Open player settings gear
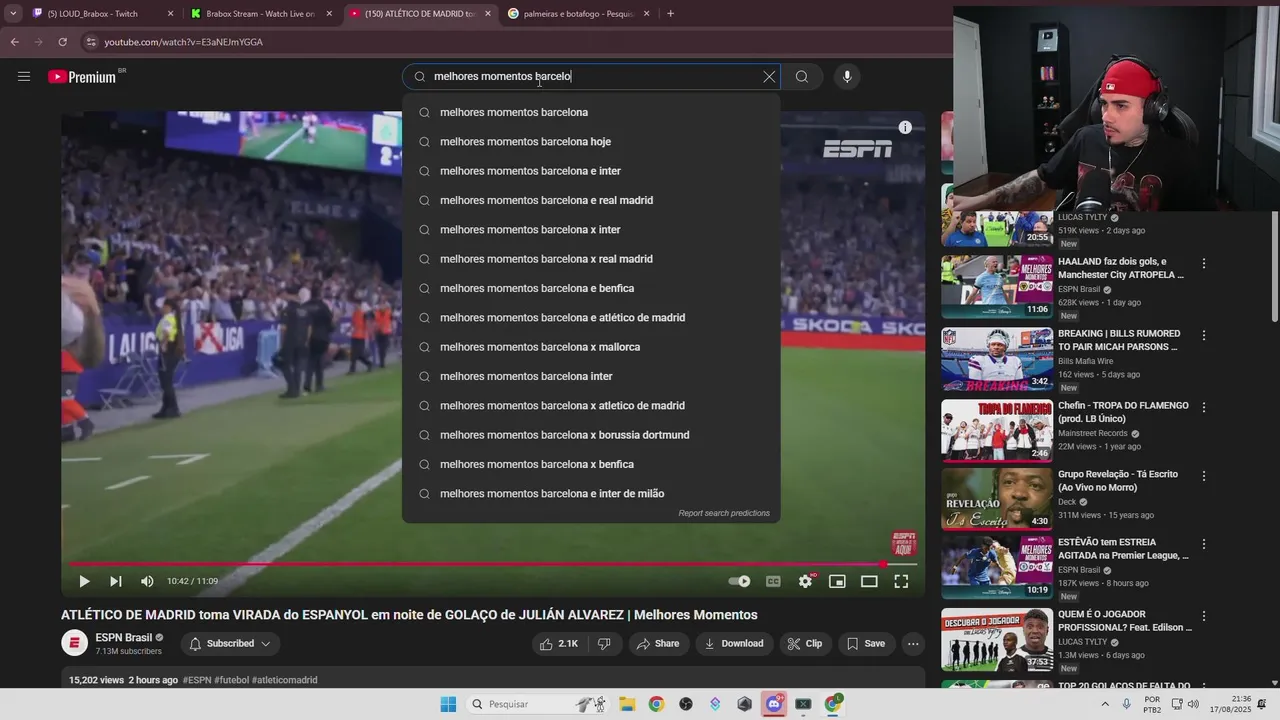Image resolution: width=1280 pixels, height=720 pixels. point(806,581)
